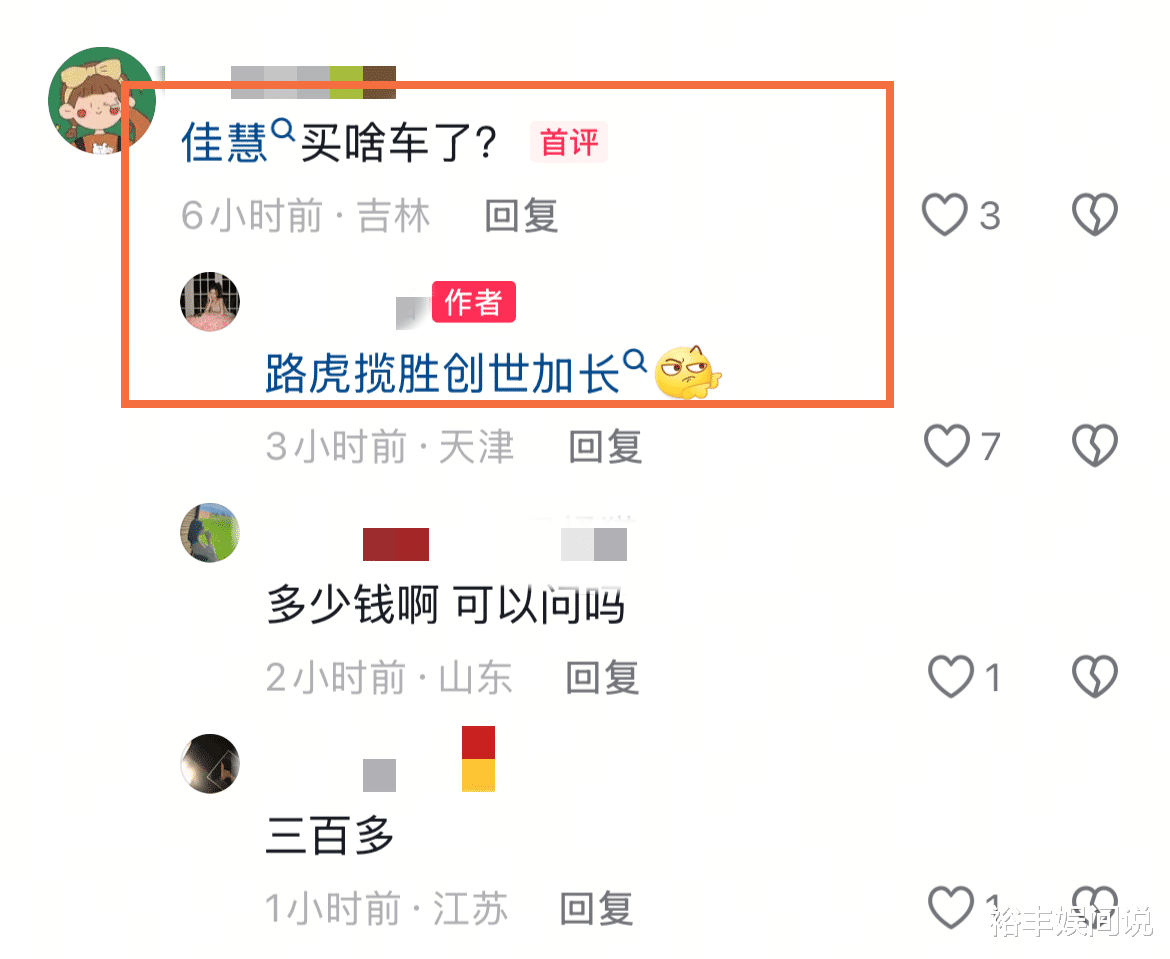
Task: Like the 三百多 comment
Action: pos(951,908)
